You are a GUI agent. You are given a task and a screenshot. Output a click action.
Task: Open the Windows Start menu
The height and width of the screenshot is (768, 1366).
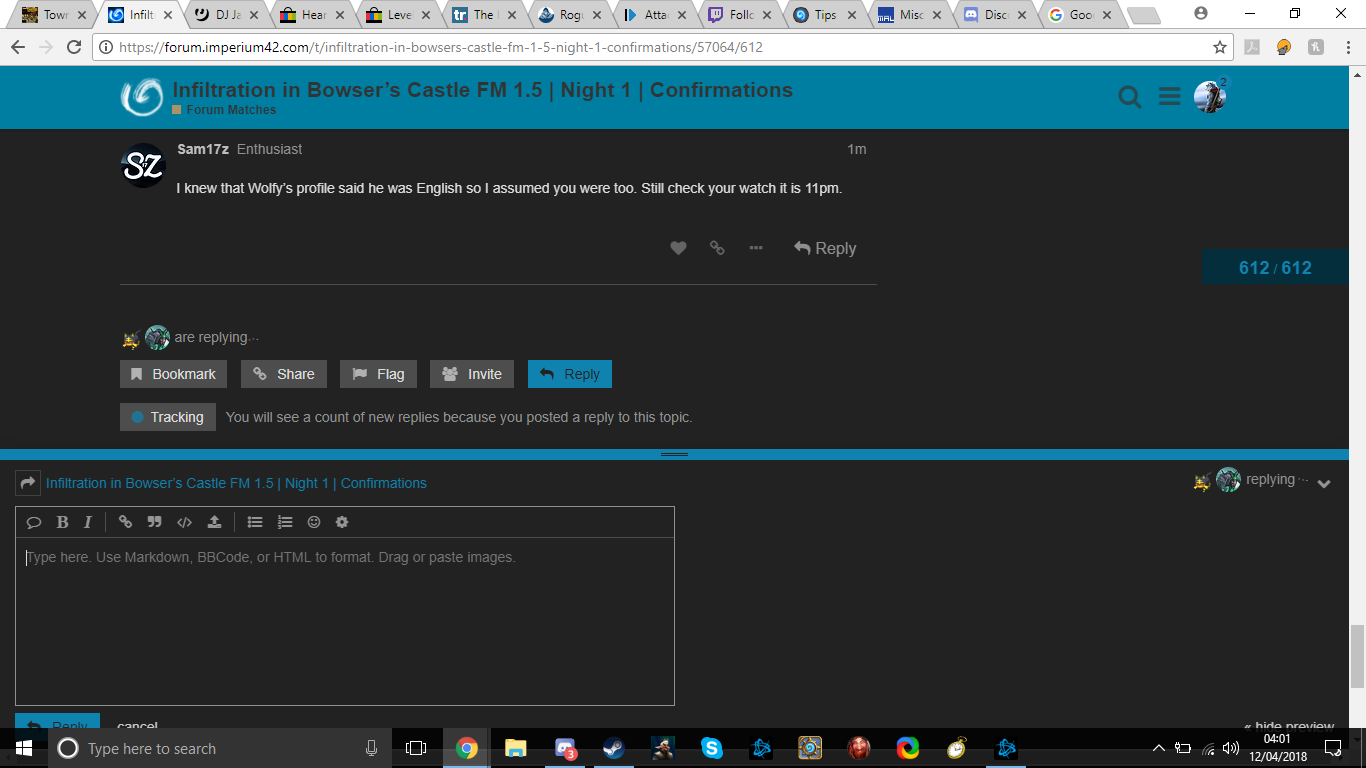pyautogui.click(x=23, y=748)
